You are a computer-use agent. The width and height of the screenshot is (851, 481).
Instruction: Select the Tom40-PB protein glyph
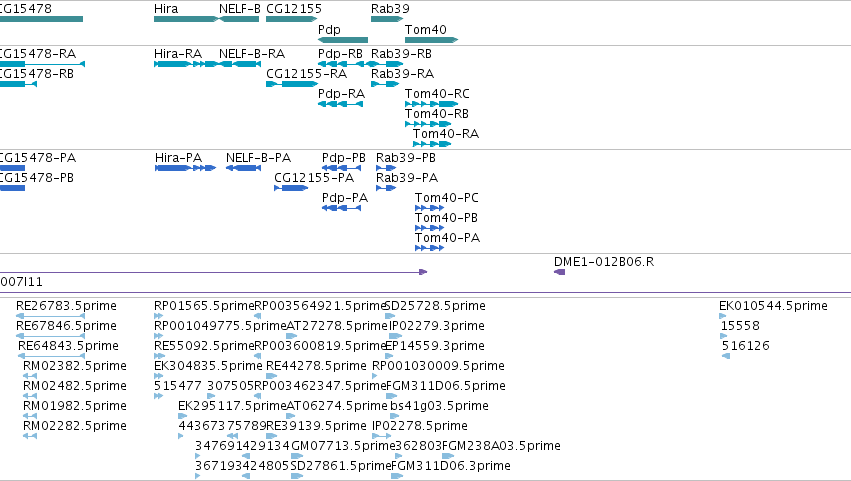[x=429, y=229]
